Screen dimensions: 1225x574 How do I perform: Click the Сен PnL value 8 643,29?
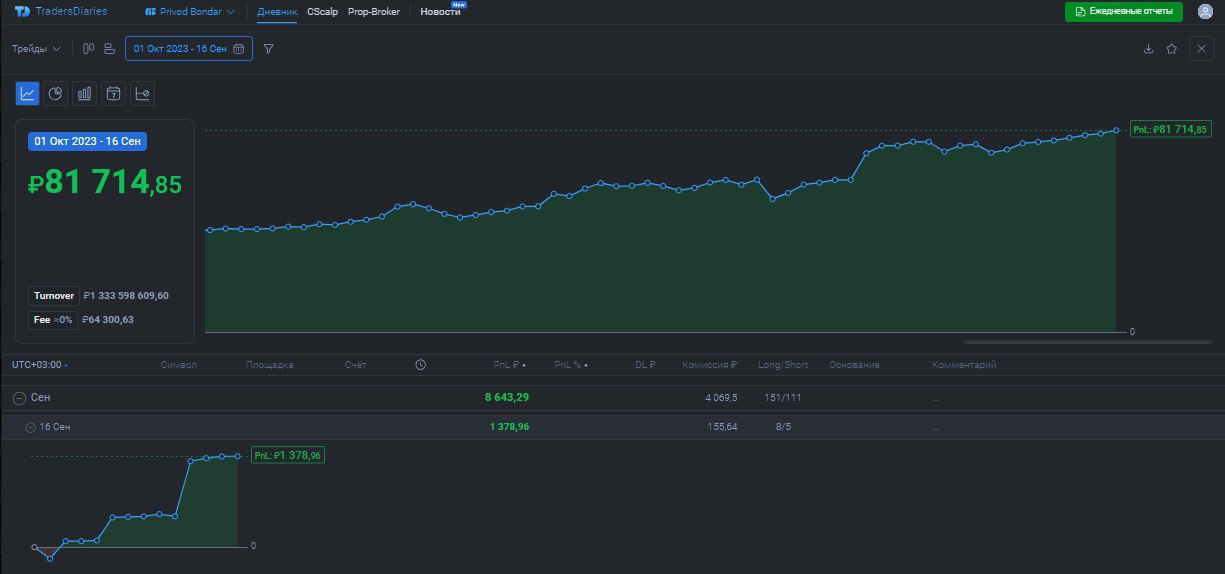coord(507,398)
